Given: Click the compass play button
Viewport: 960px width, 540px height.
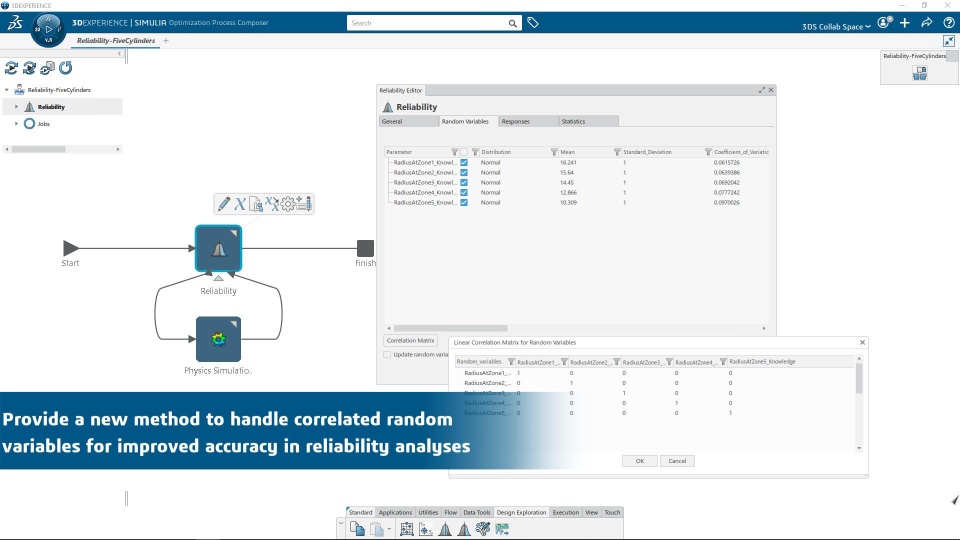Looking at the screenshot, I should point(48,29).
